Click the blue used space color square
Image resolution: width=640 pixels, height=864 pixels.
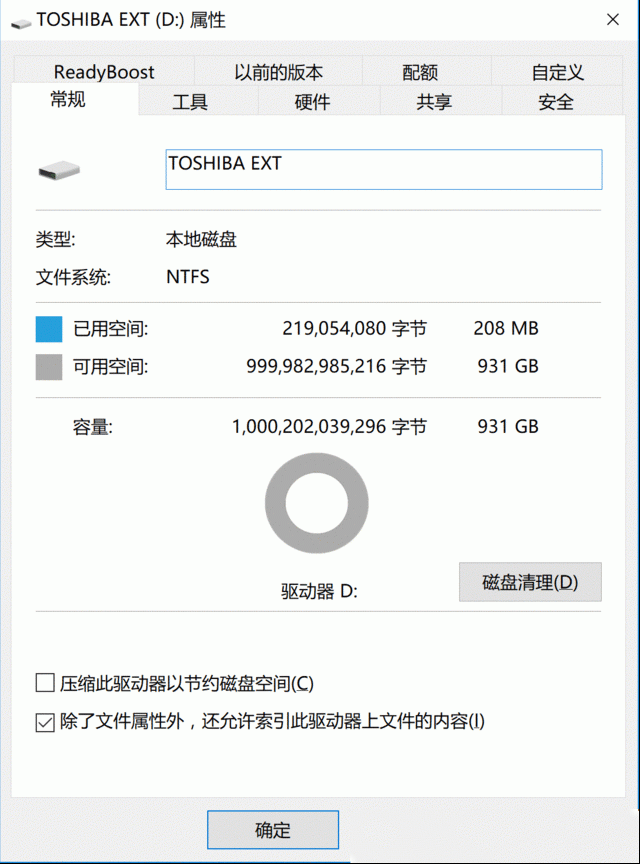point(49,329)
